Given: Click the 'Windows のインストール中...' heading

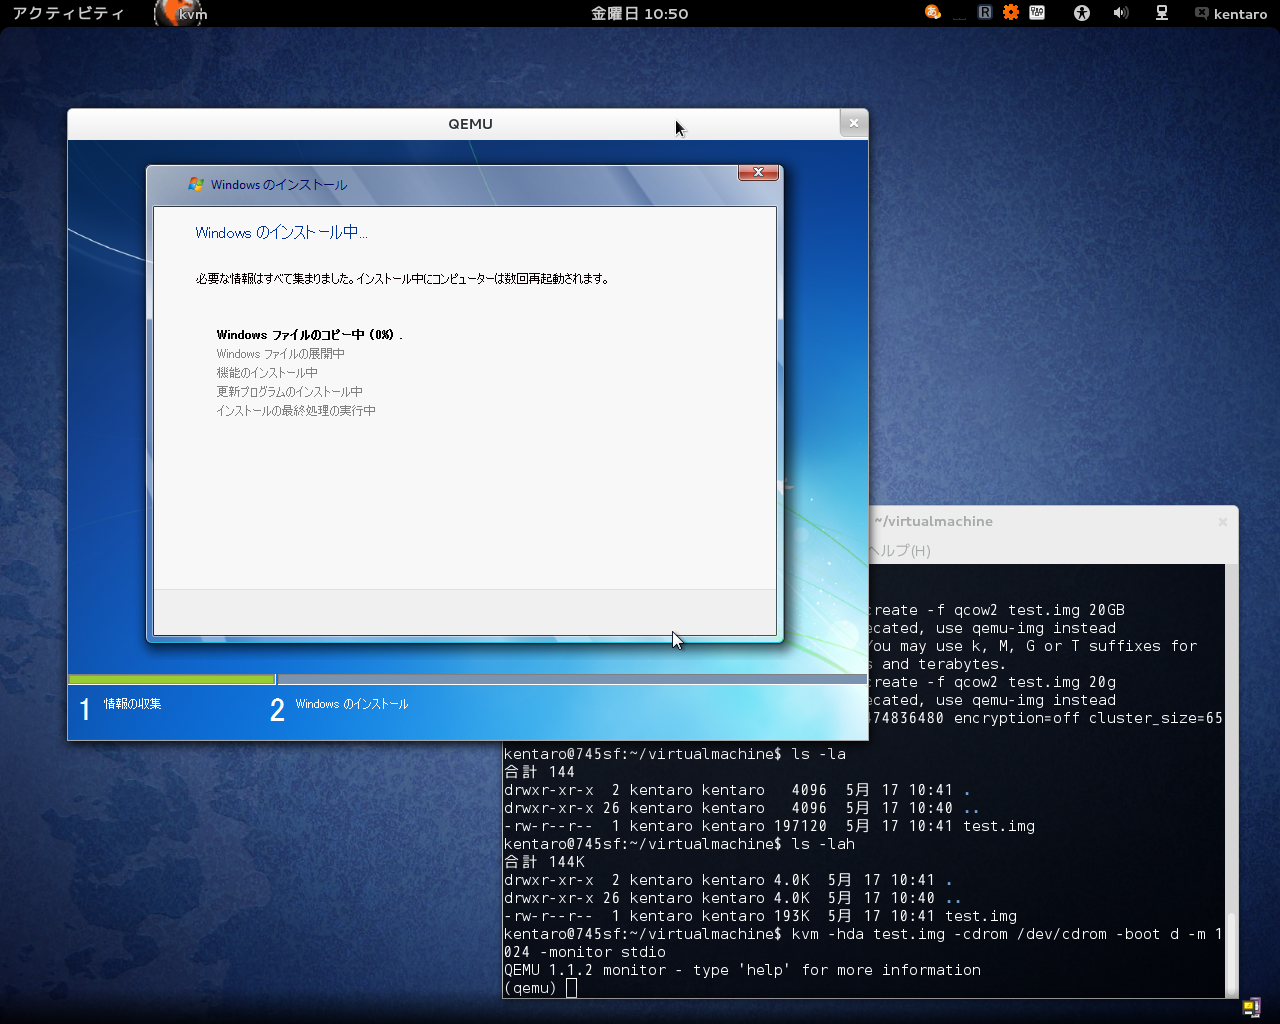Looking at the screenshot, I should tap(281, 233).
